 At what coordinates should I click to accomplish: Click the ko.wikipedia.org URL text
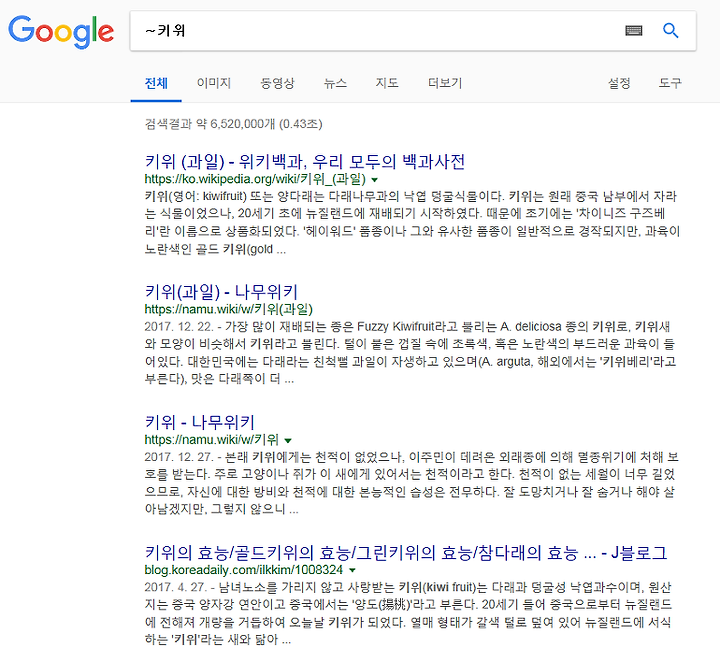(255, 179)
